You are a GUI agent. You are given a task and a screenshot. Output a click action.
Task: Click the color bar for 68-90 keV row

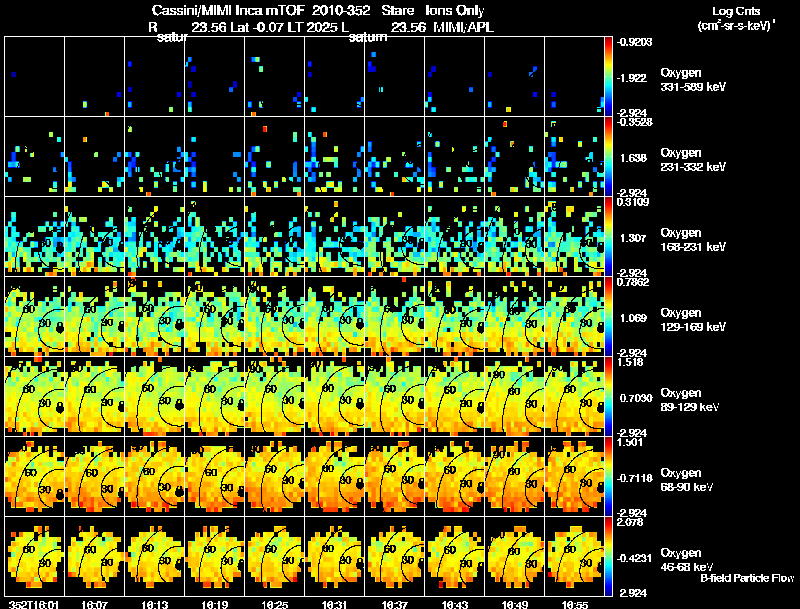point(608,476)
